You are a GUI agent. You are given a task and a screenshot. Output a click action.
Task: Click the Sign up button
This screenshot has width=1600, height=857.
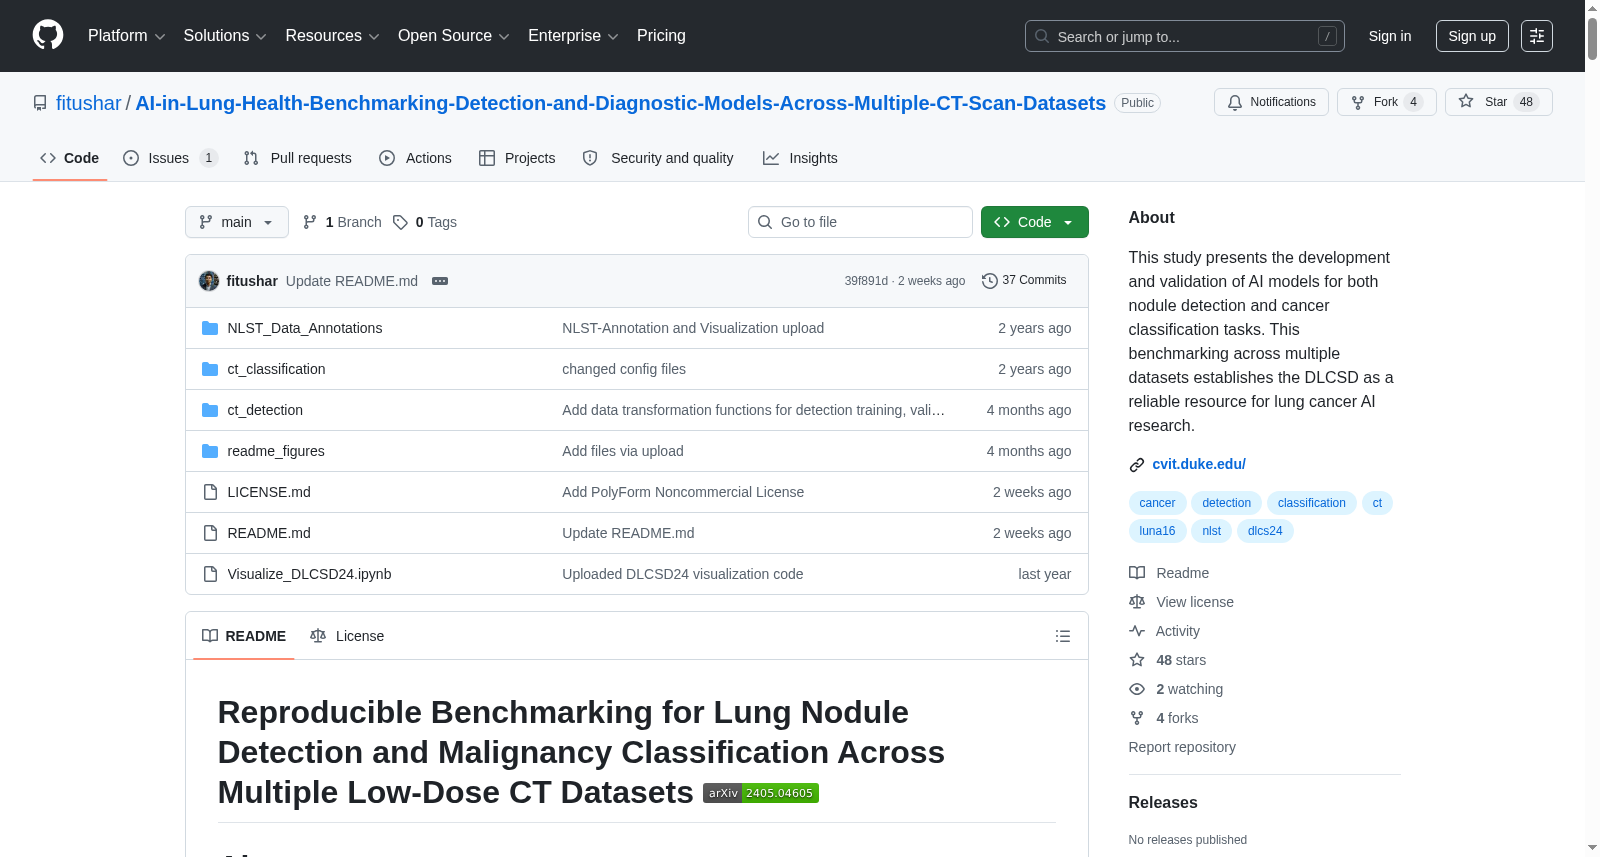tap(1472, 36)
